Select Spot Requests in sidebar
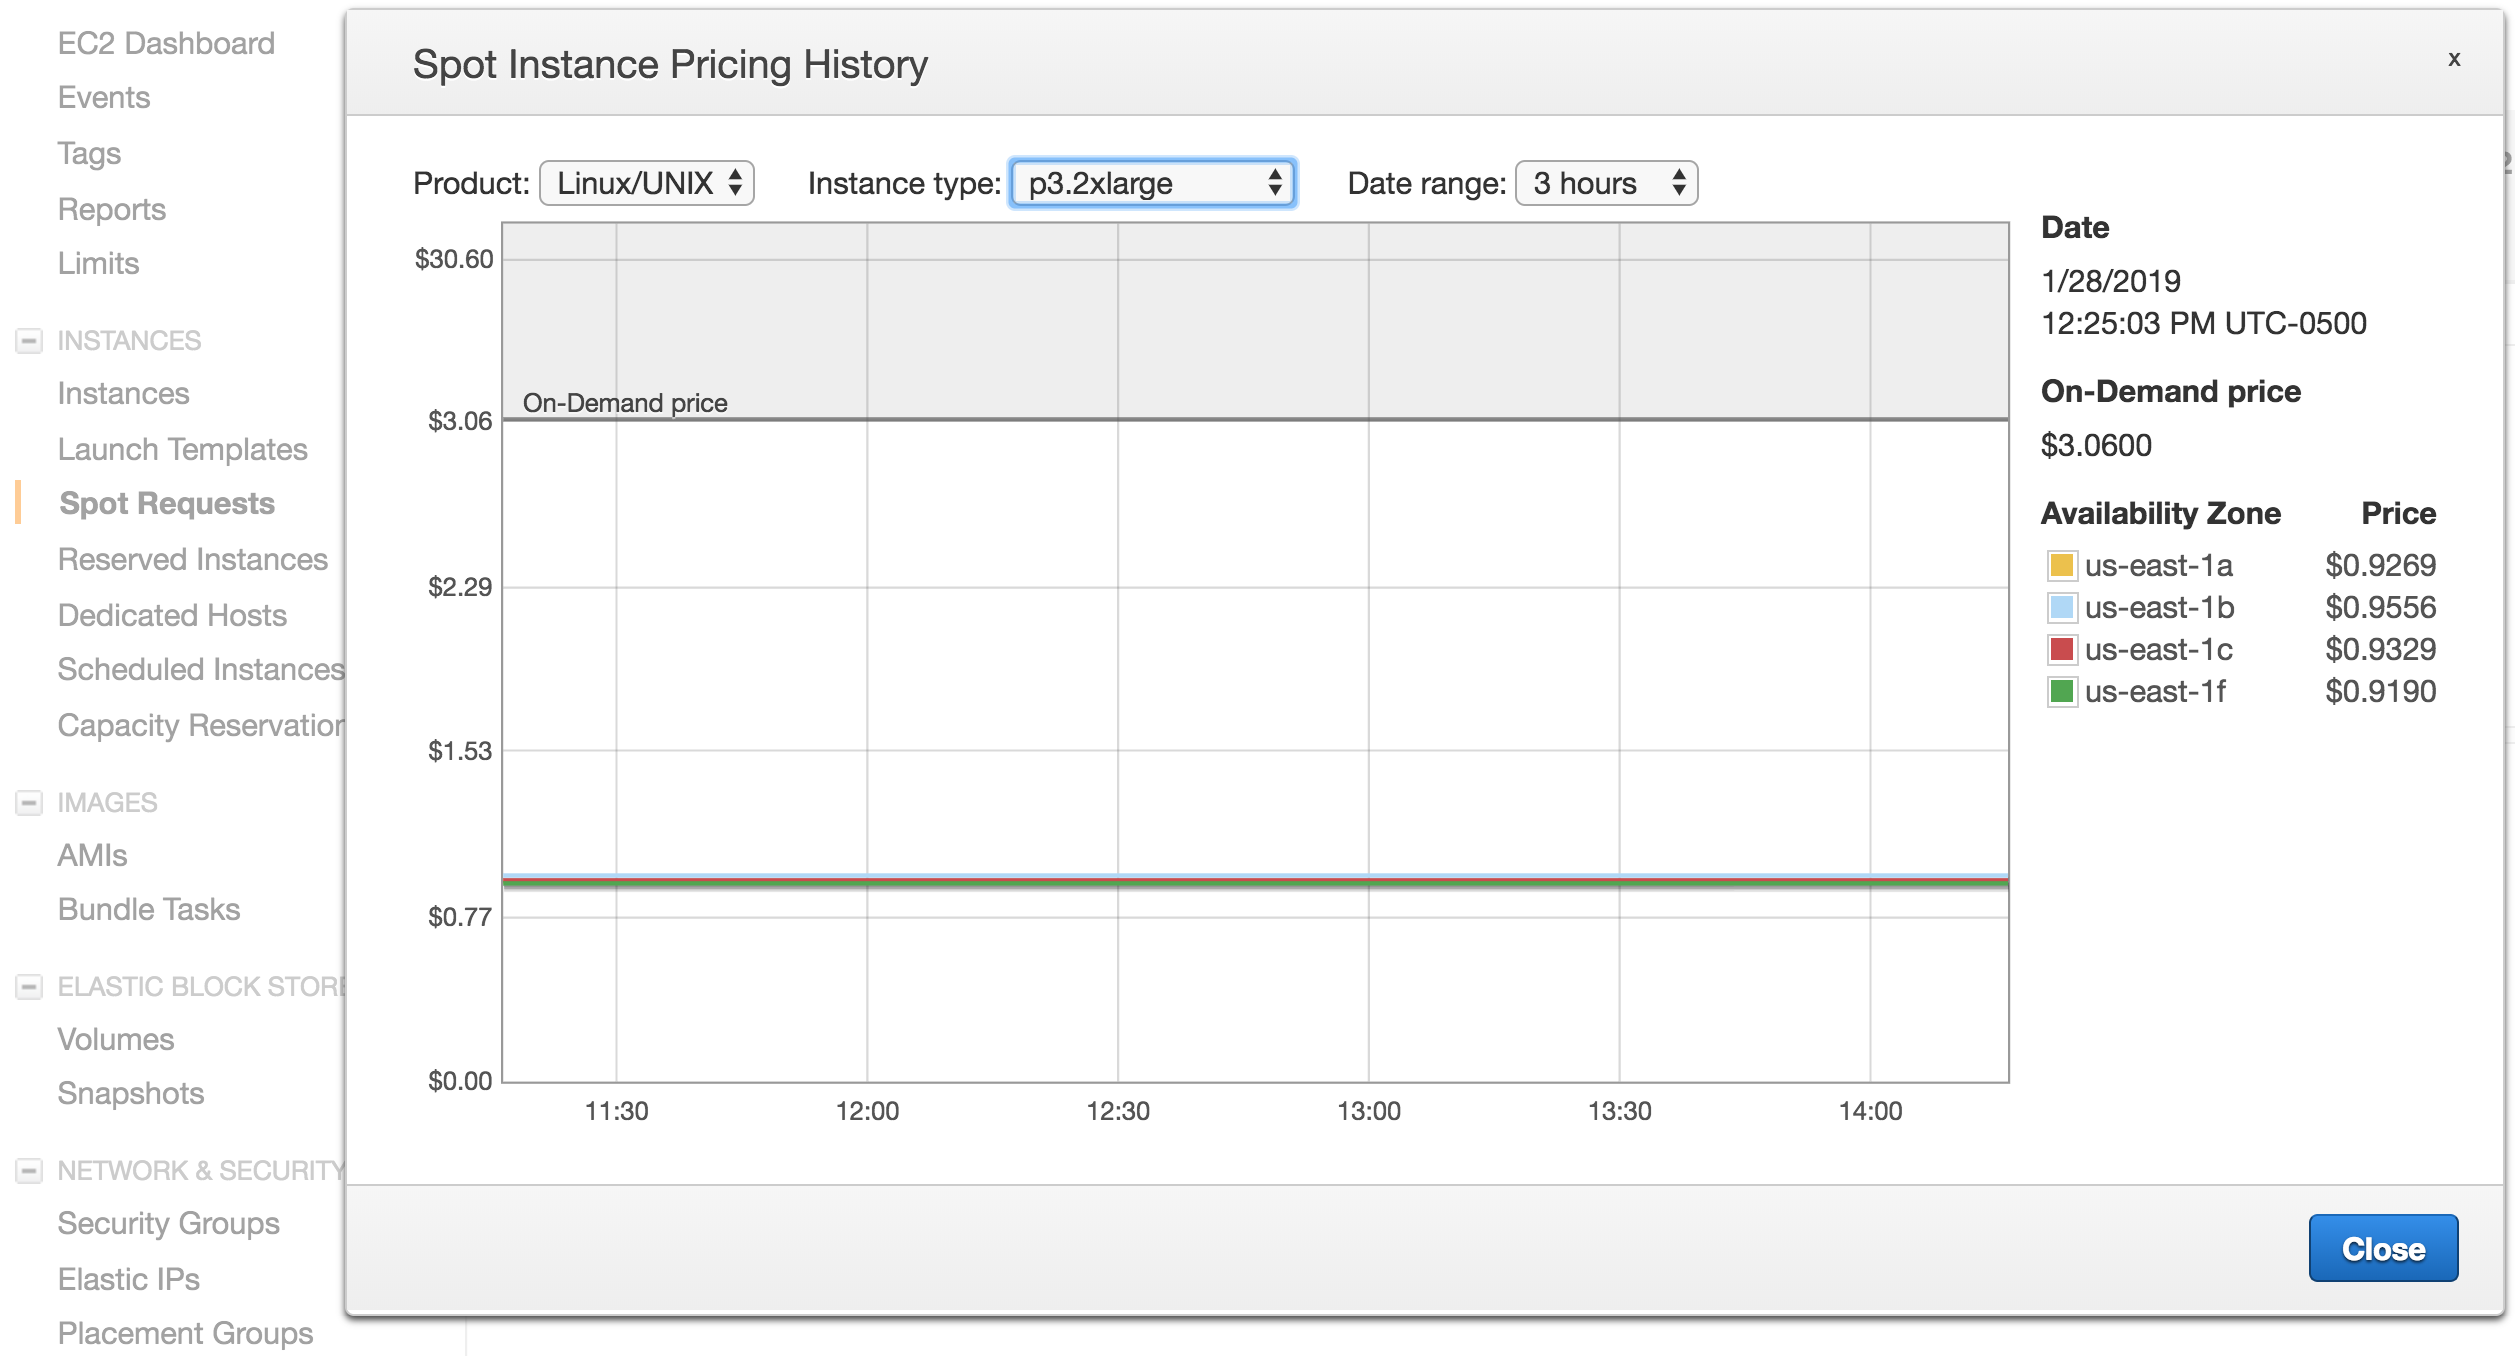The width and height of the screenshot is (2515, 1356). tap(167, 503)
